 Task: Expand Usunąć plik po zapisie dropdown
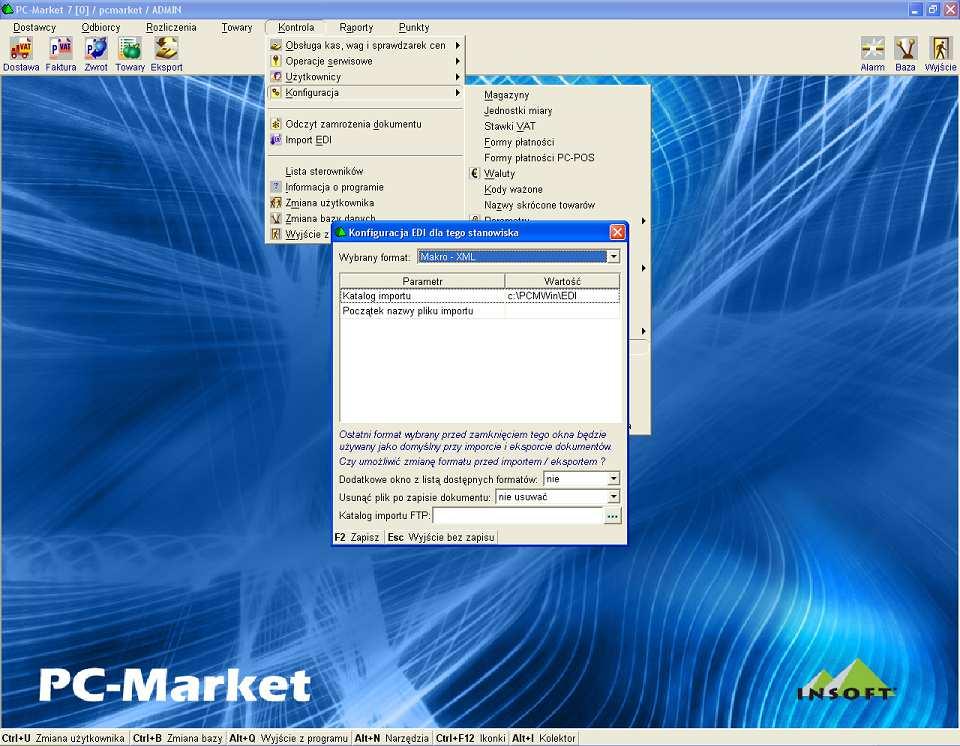click(613, 497)
